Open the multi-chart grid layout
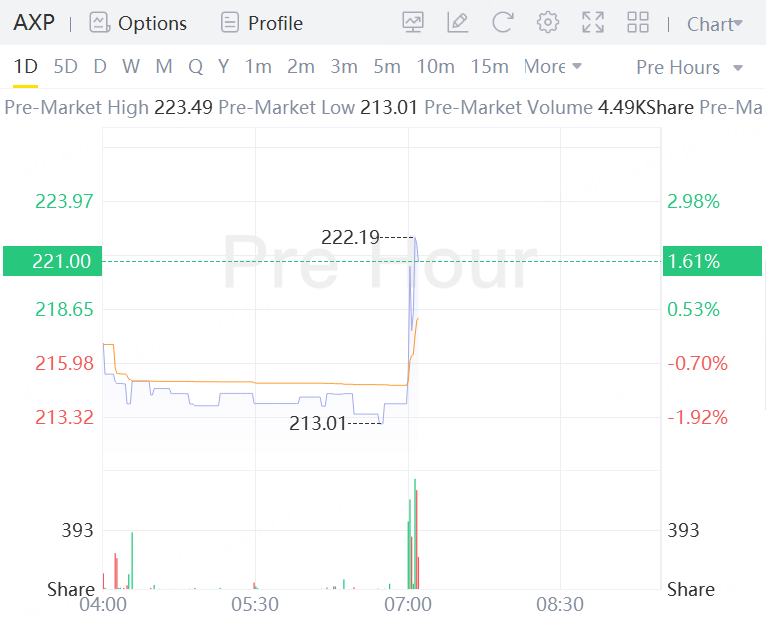Image resolution: width=766 pixels, height=619 pixels. [x=638, y=22]
